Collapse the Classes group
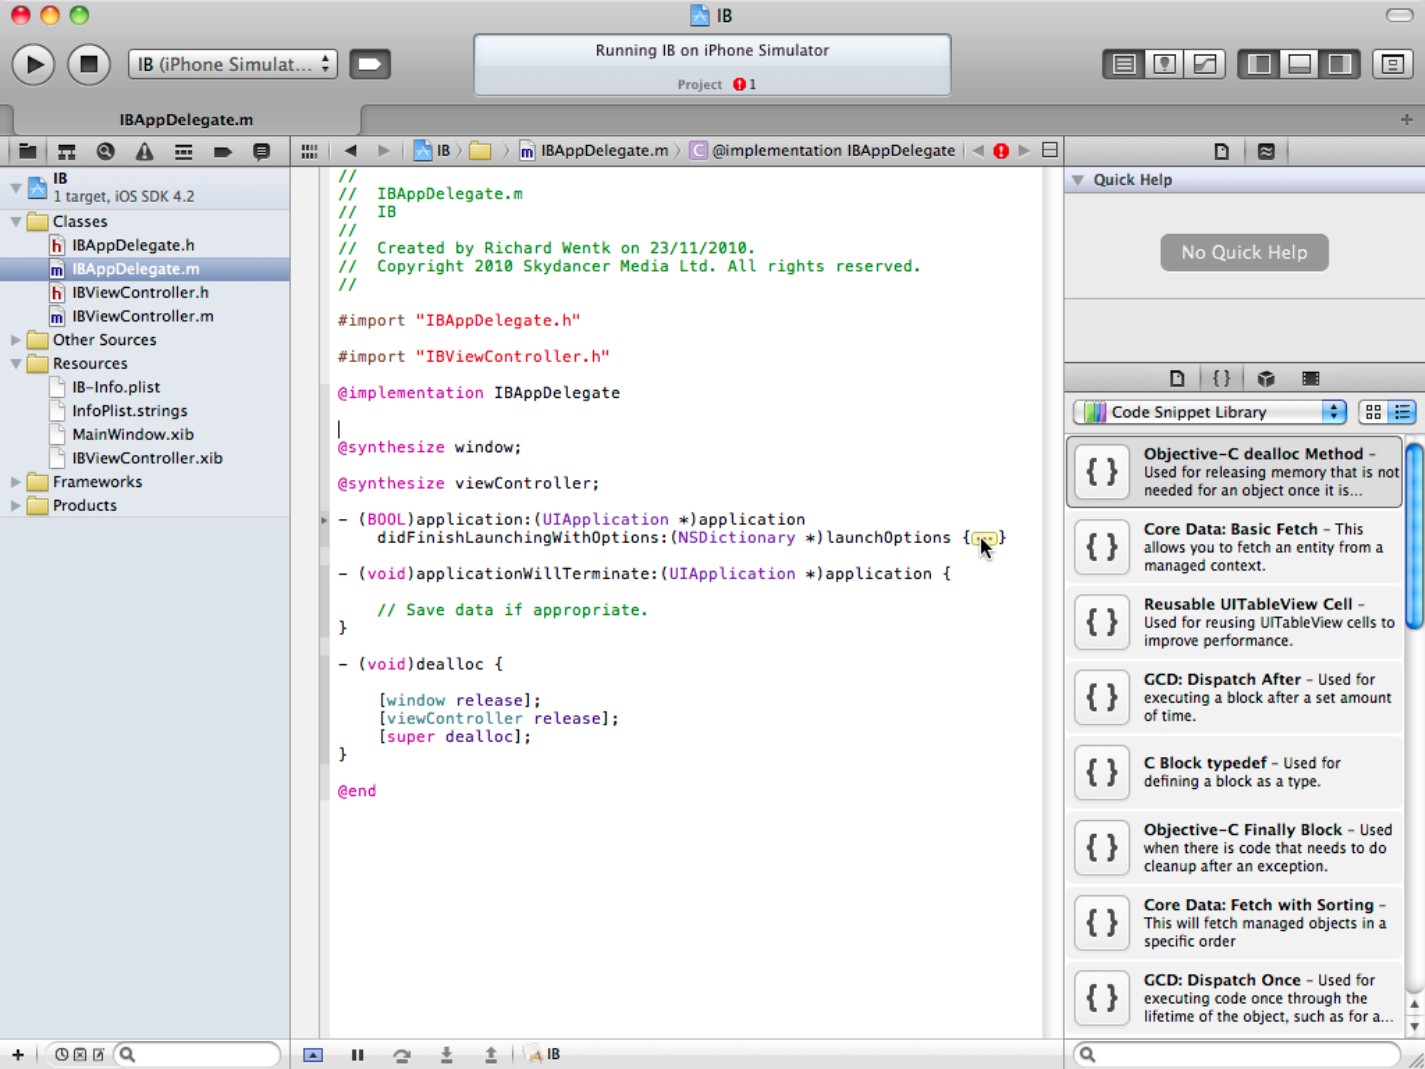 click(x=15, y=222)
